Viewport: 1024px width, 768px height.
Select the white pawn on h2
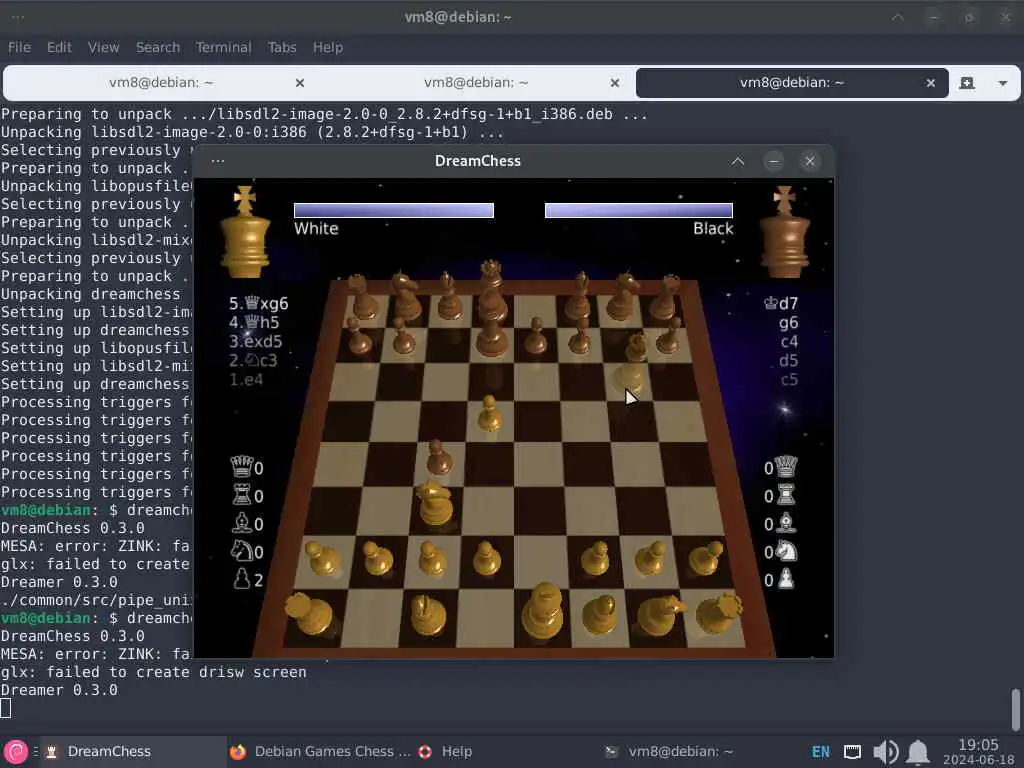coord(706,559)
